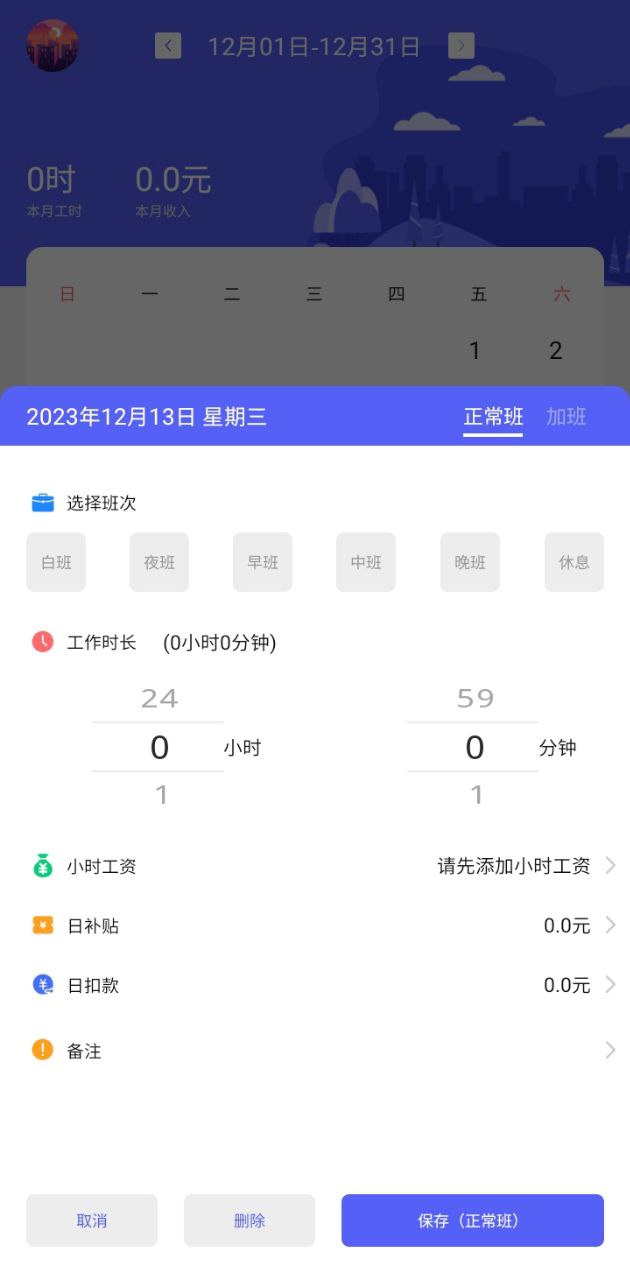Choose the 早班 shift
The image size is (630, 1280).
coord(263,562)
